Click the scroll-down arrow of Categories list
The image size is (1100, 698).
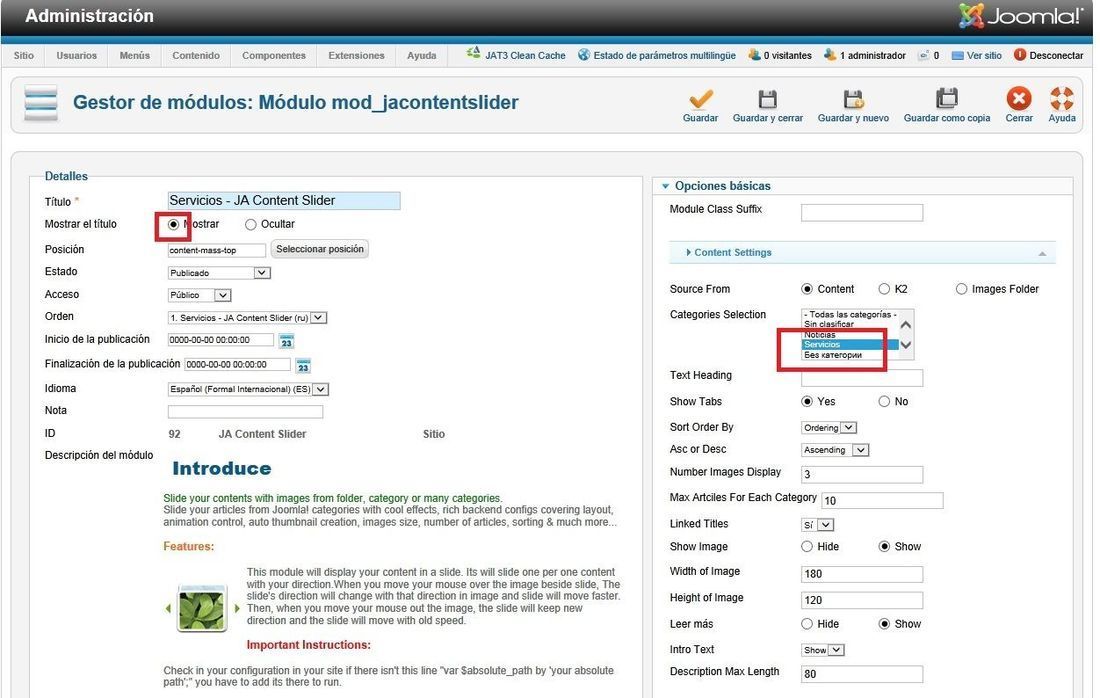(906, 345)
